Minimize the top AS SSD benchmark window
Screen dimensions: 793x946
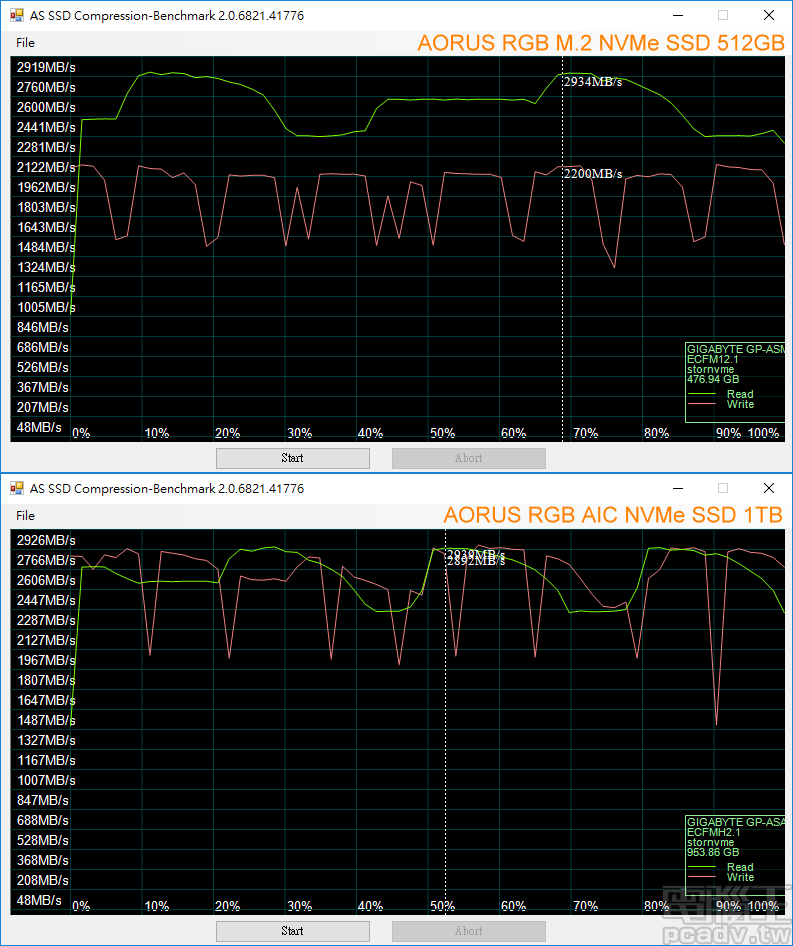click(678, 15)
